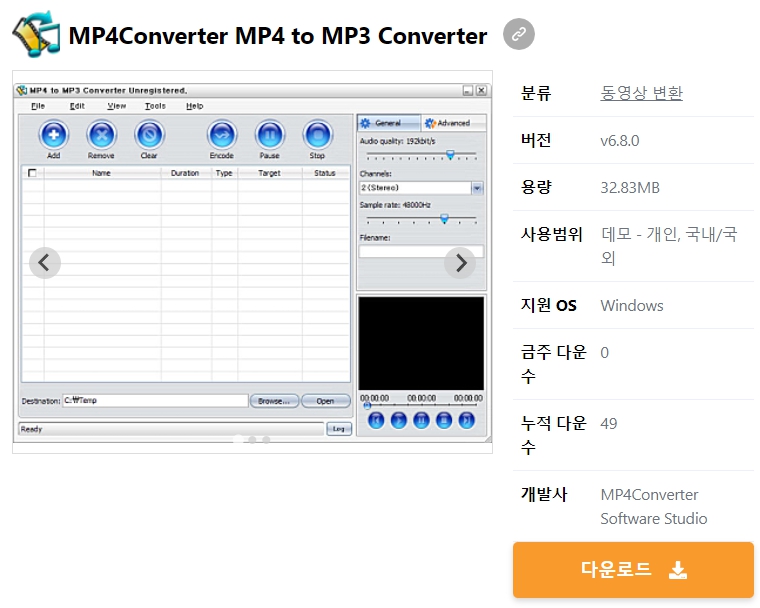Open the Edit menu
Viewport: 760px width, 608px height.
tap(77, 106)
